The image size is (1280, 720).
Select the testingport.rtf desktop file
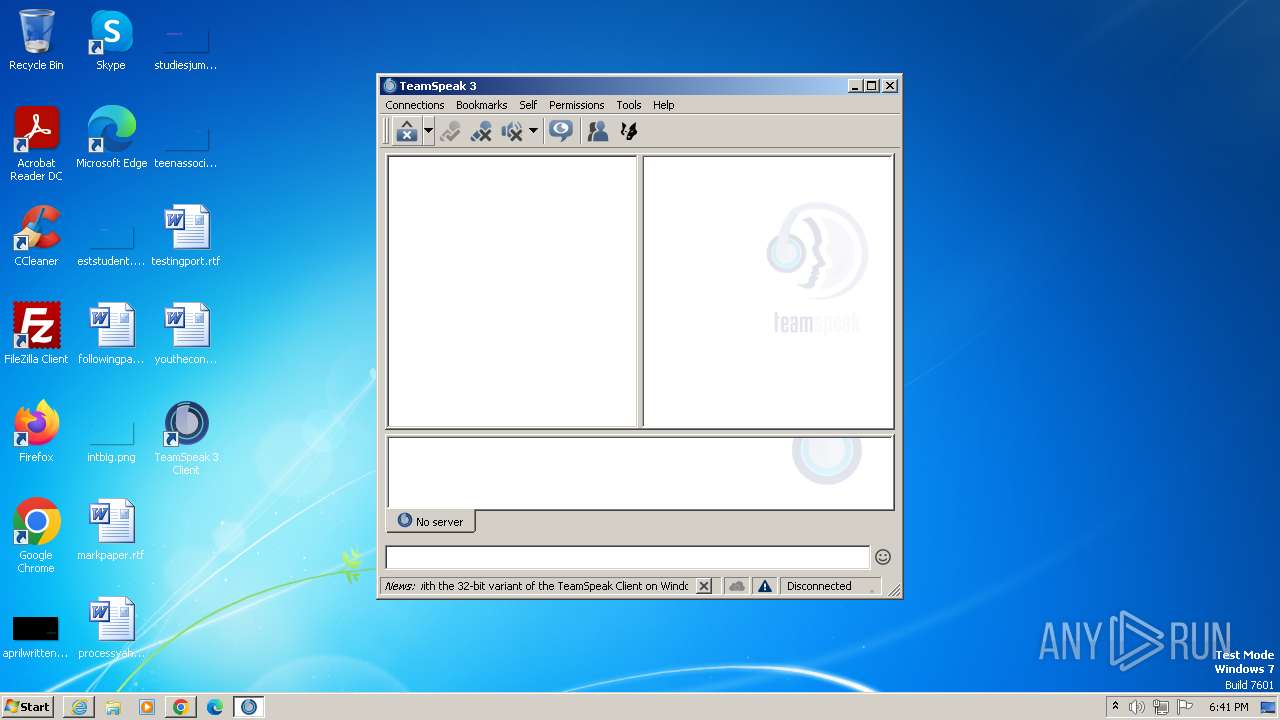click(x=186, y=236)
